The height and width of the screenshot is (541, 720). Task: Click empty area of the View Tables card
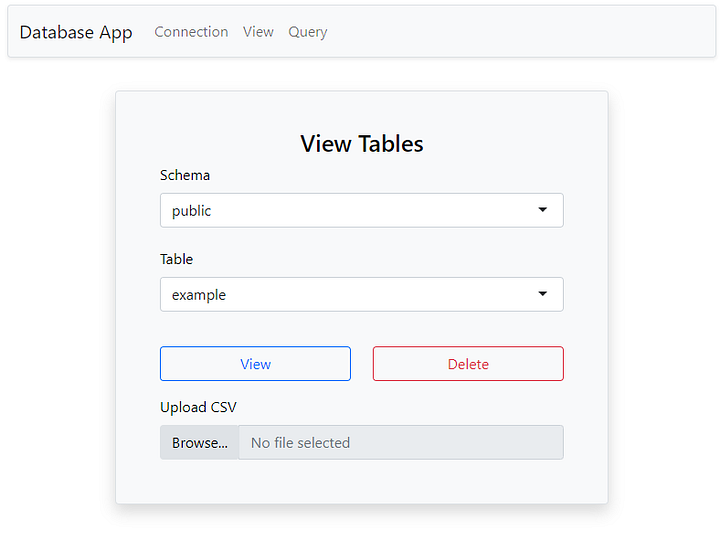[x=362, y=482]
